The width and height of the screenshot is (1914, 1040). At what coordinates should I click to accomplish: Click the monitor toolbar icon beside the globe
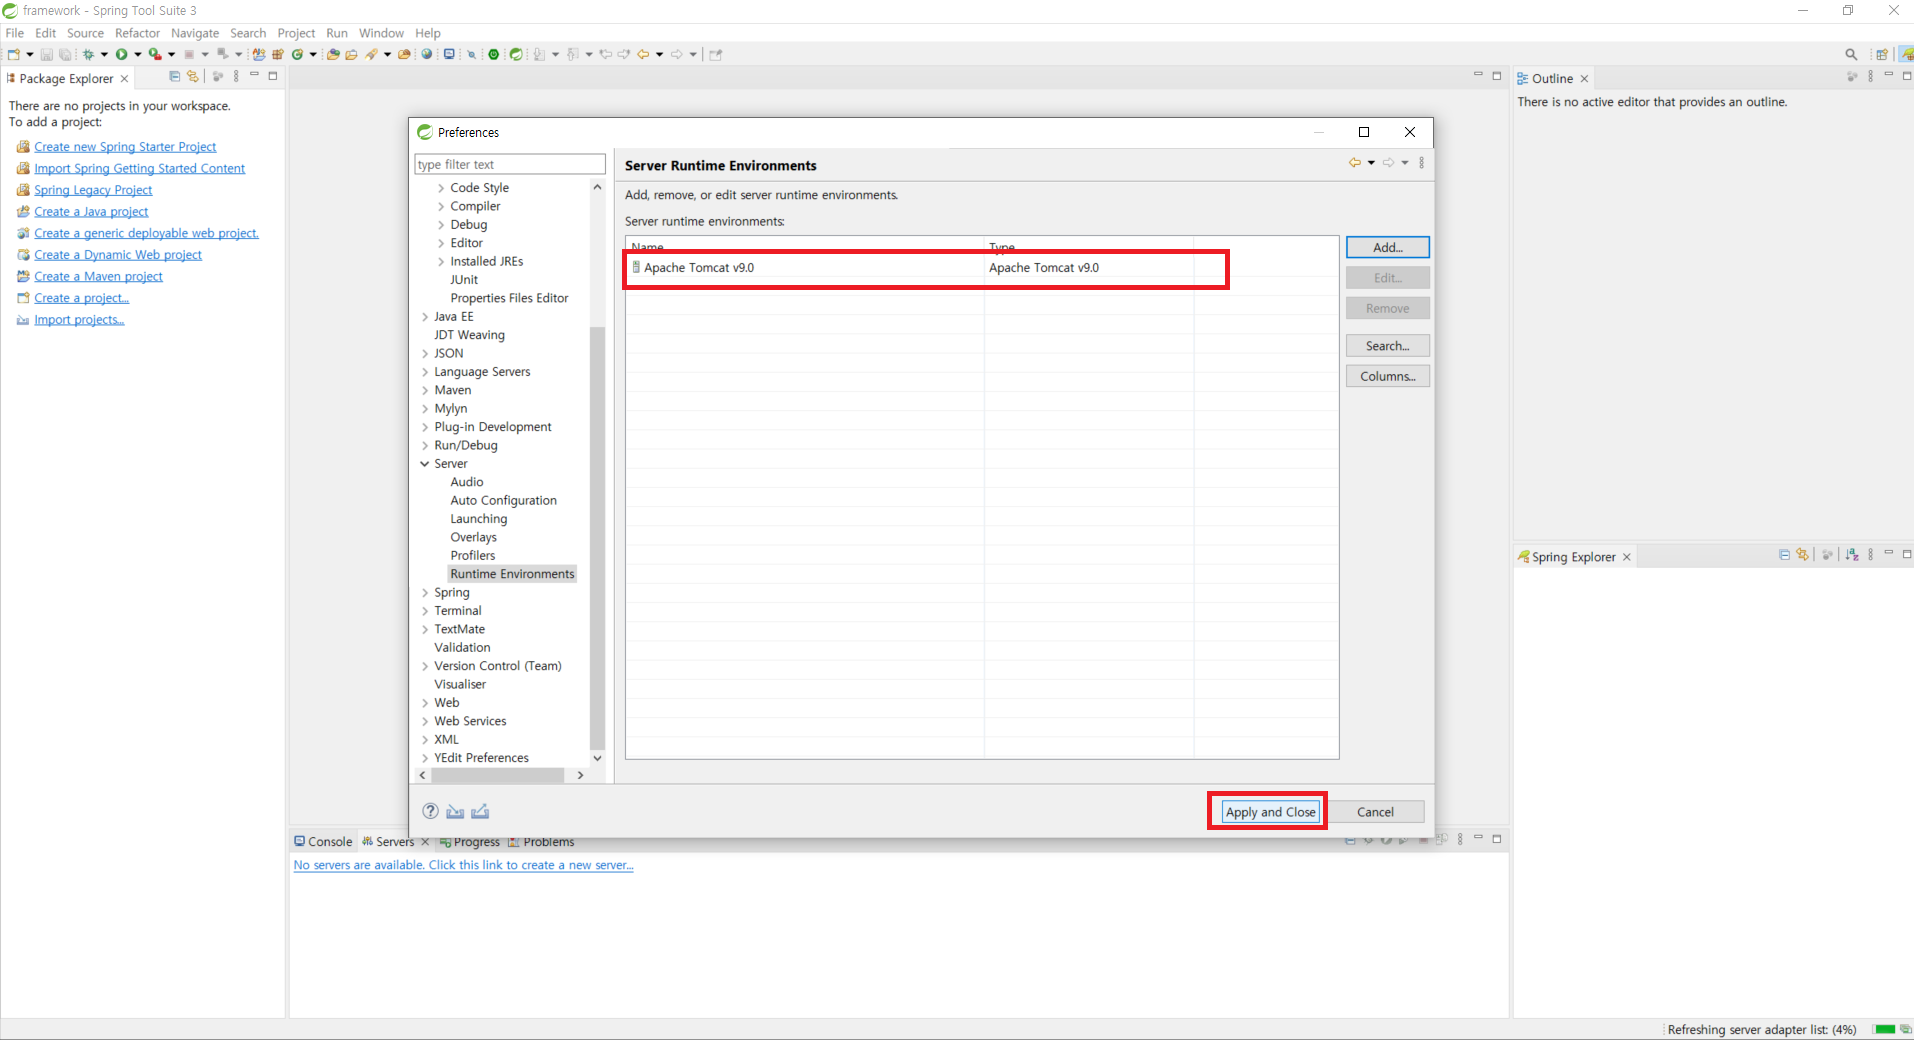click(449, 54)
